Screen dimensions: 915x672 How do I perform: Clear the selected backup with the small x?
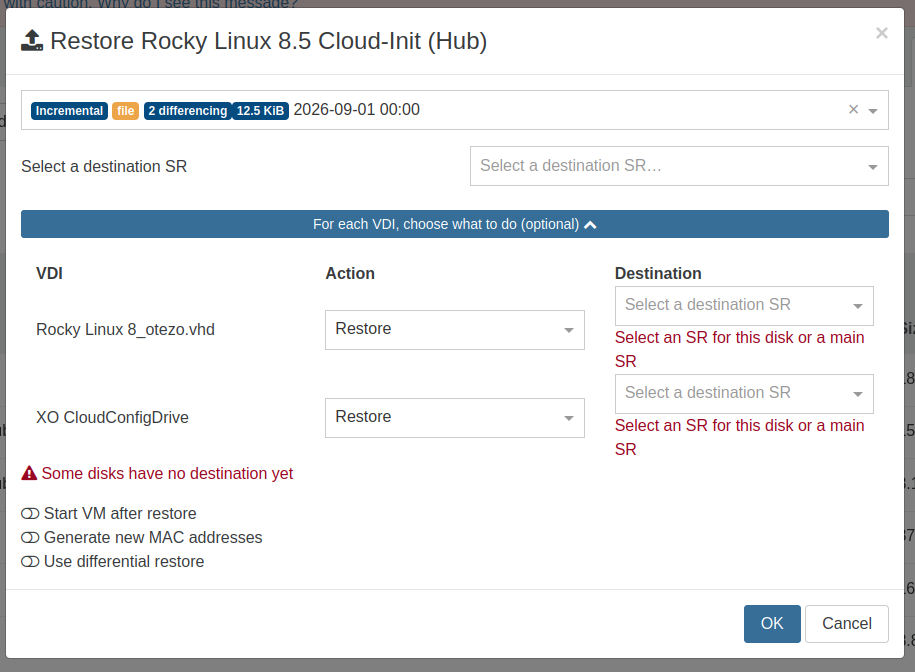853,109
